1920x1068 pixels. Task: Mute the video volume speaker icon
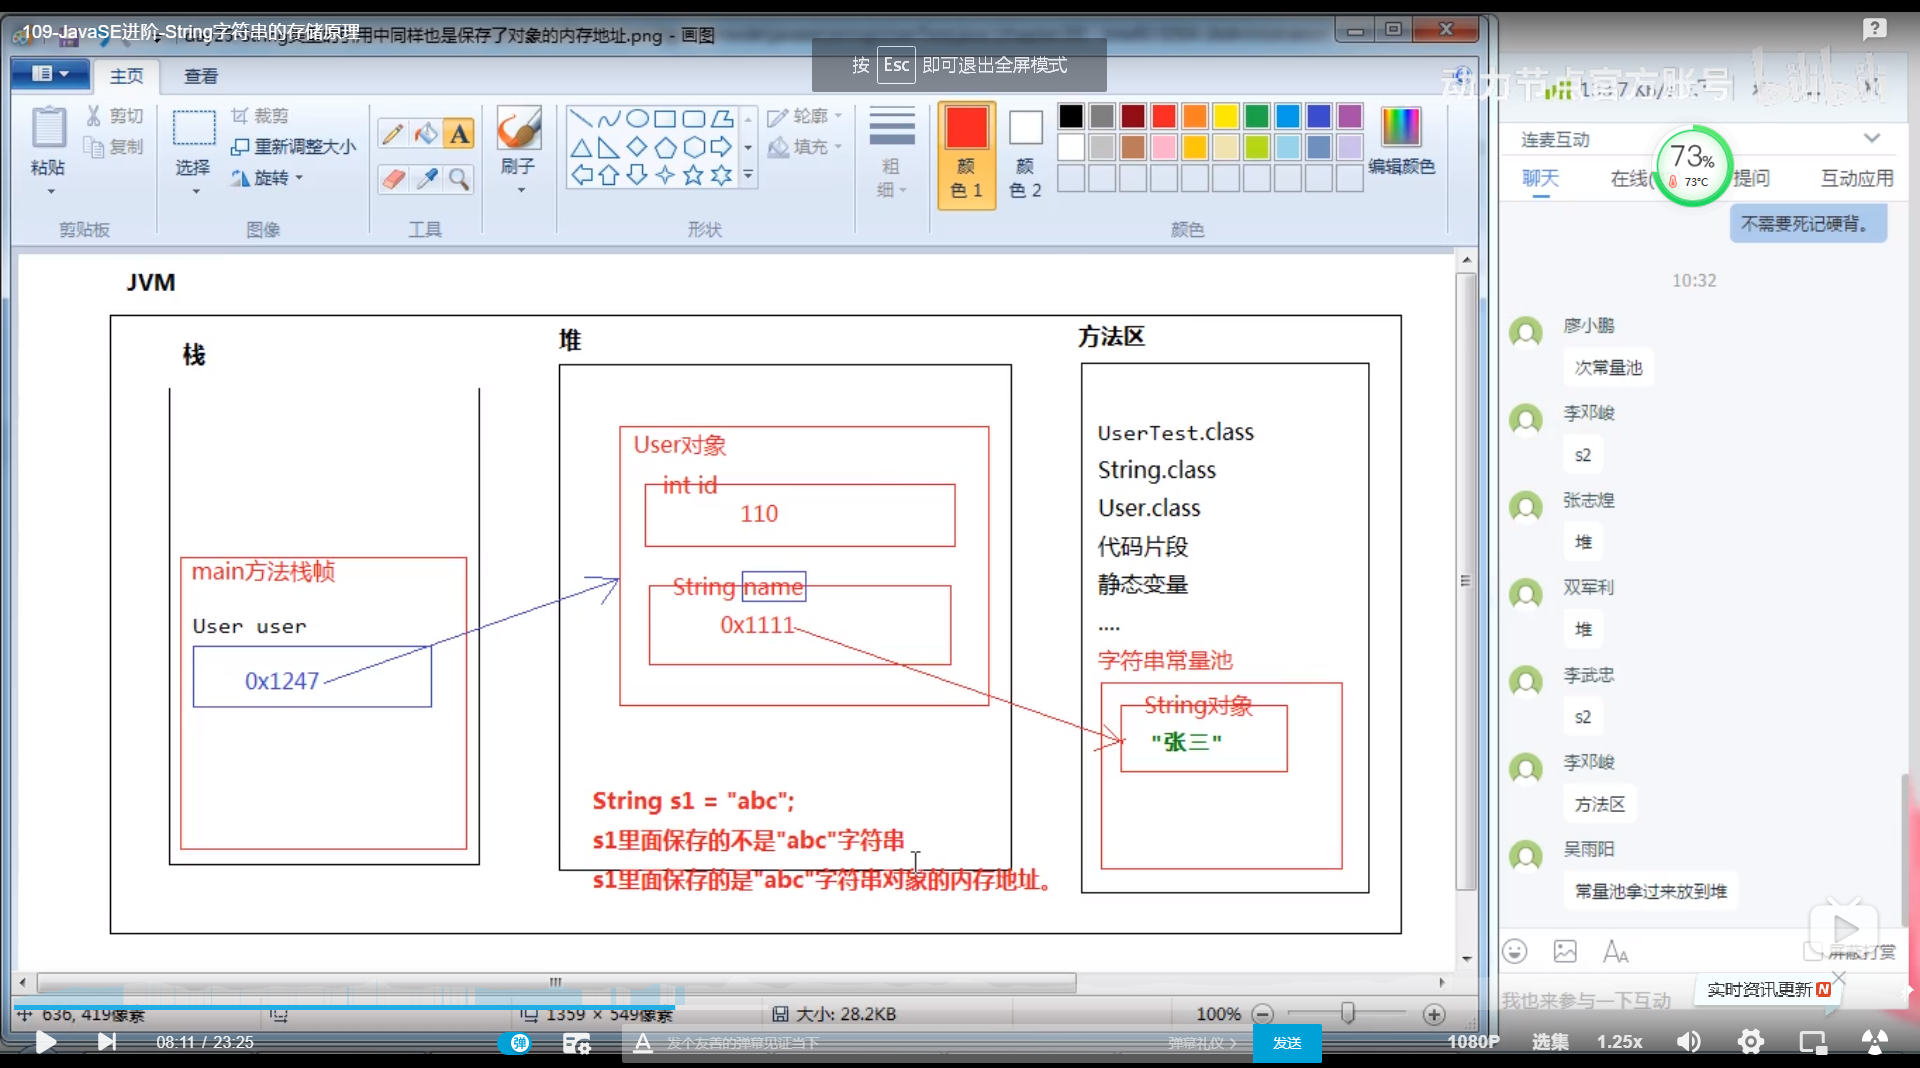tap(1688, 1042)
